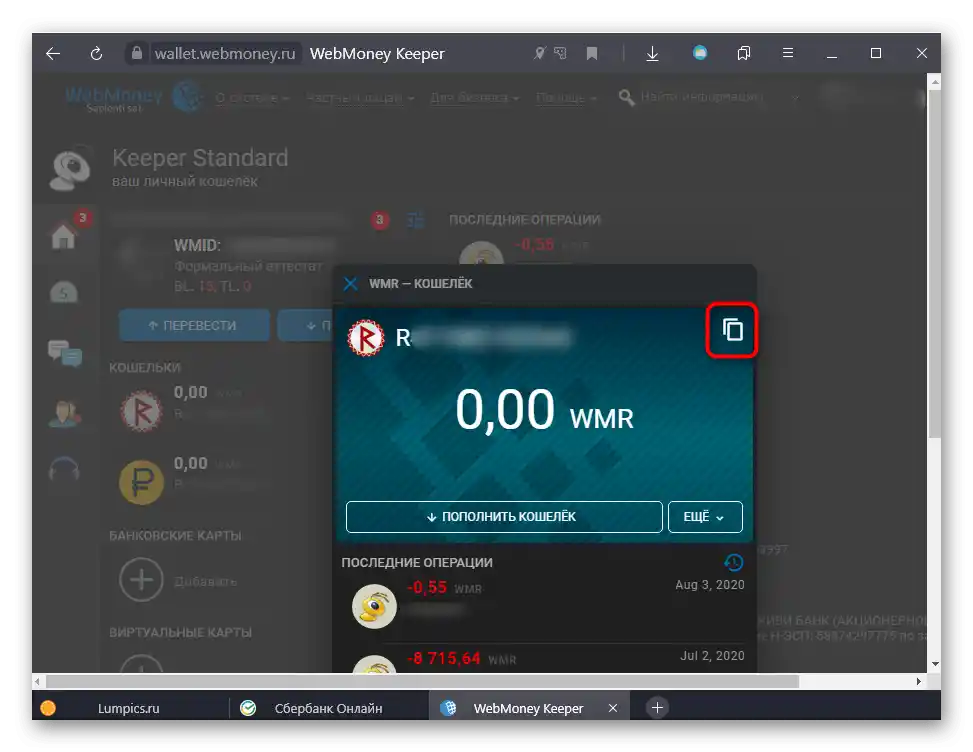Open the -8 715,64 WMR transaction

tap(545, 659)
